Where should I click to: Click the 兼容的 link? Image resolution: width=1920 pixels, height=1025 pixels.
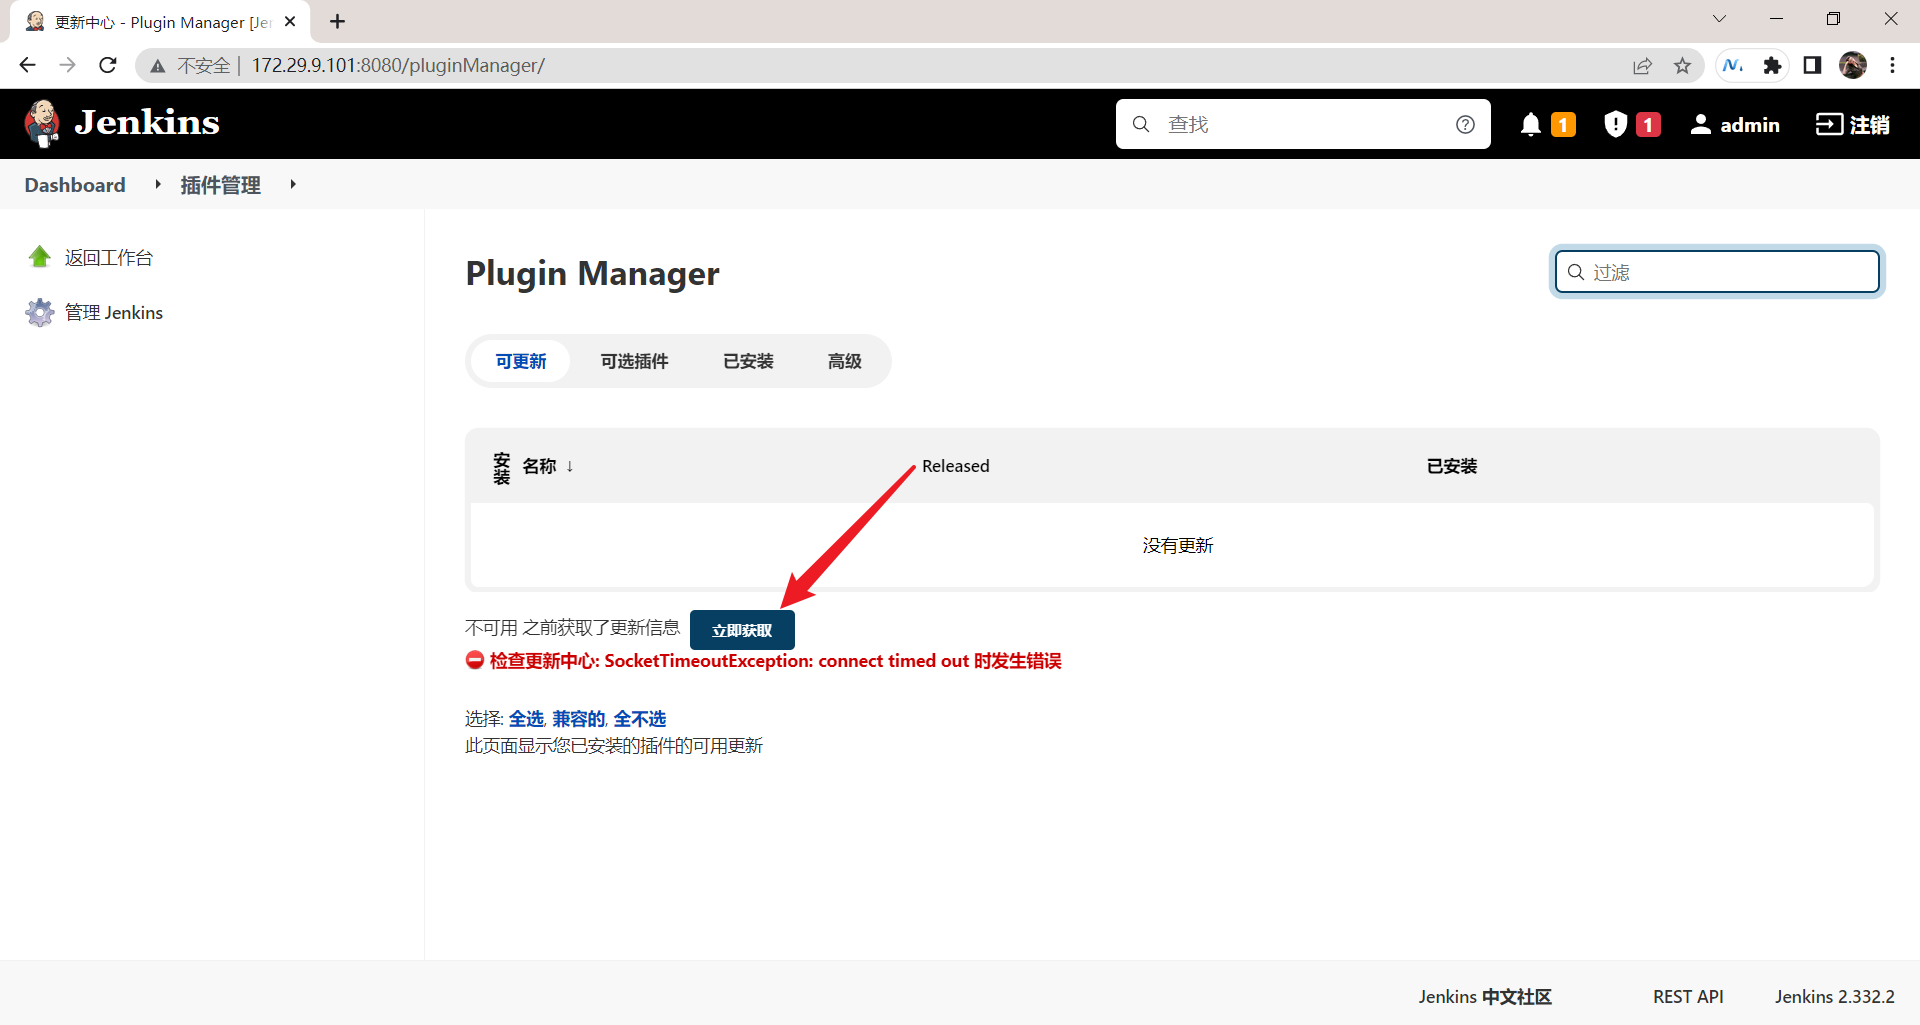tap(579, 719)
